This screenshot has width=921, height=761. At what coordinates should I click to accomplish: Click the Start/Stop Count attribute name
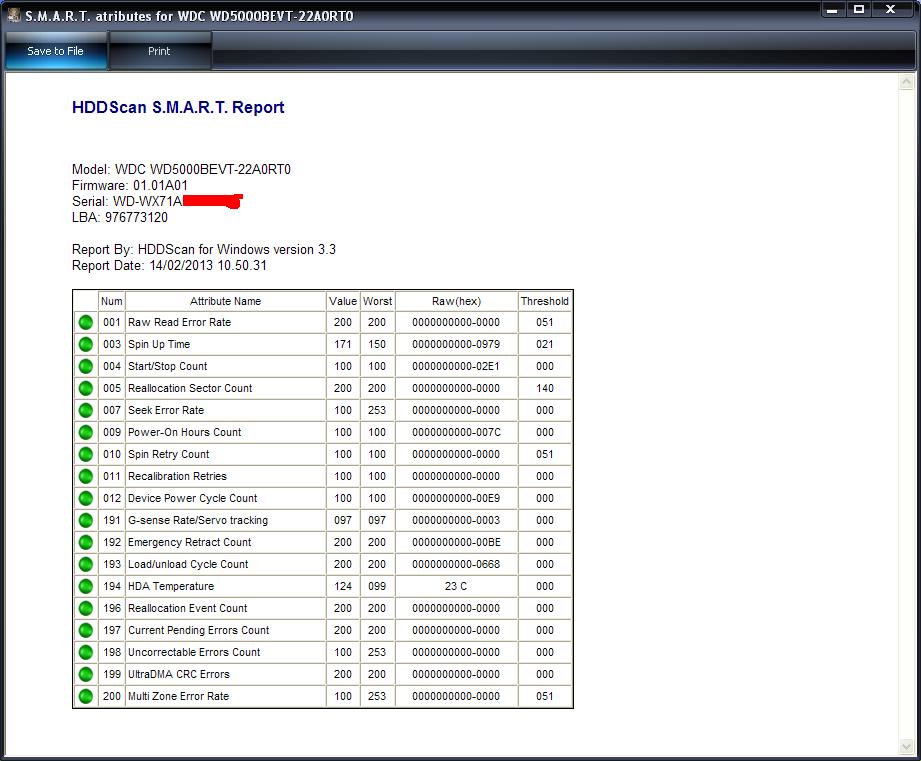167,366
